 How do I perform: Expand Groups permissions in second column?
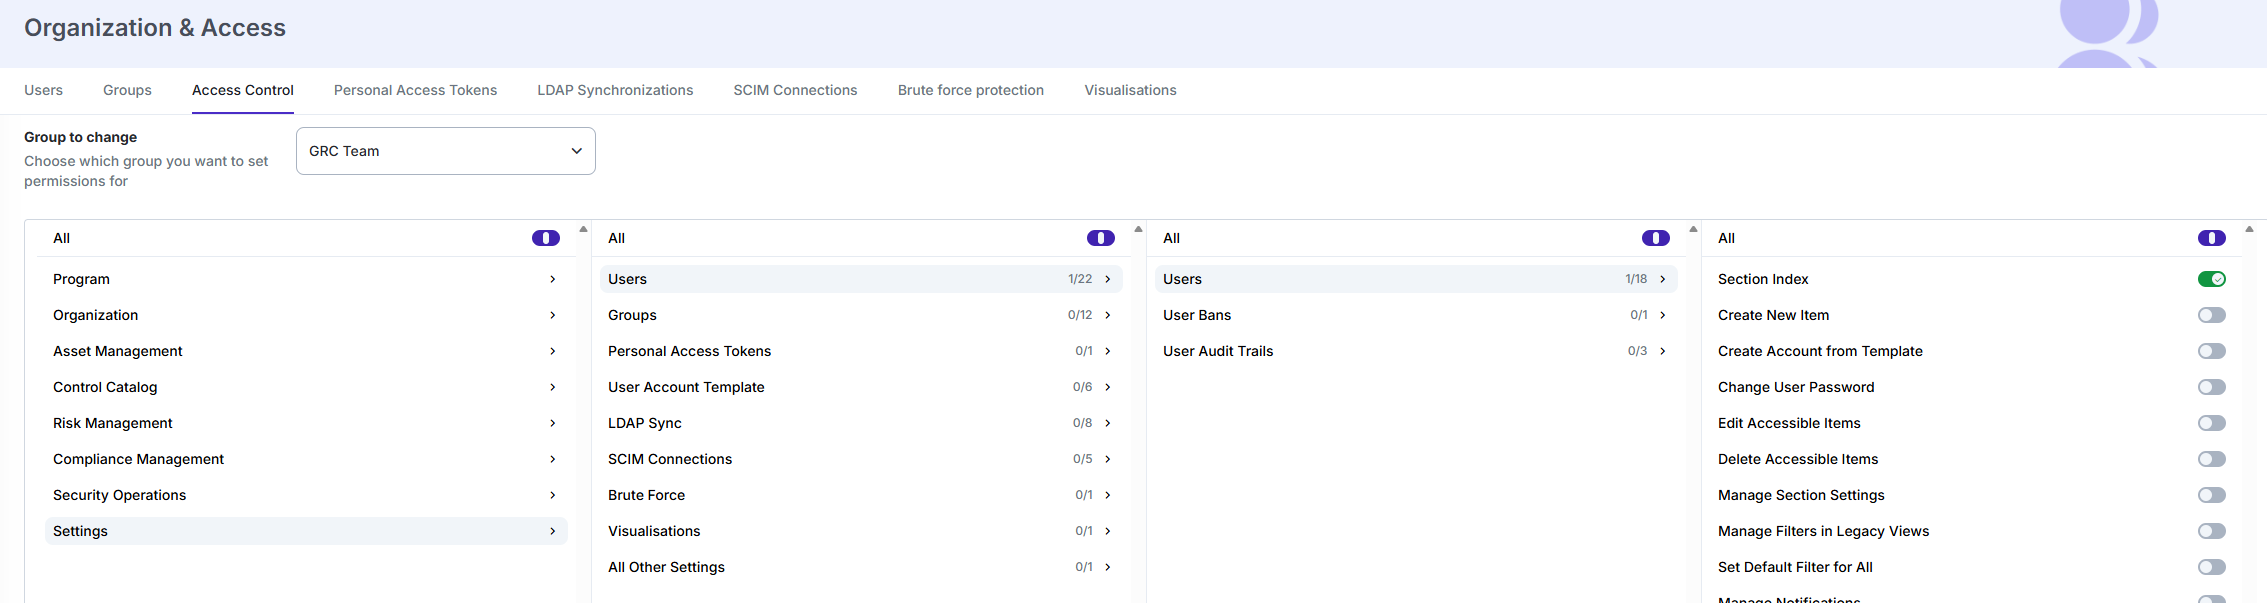pyautogui.click(x=861, y=315)
